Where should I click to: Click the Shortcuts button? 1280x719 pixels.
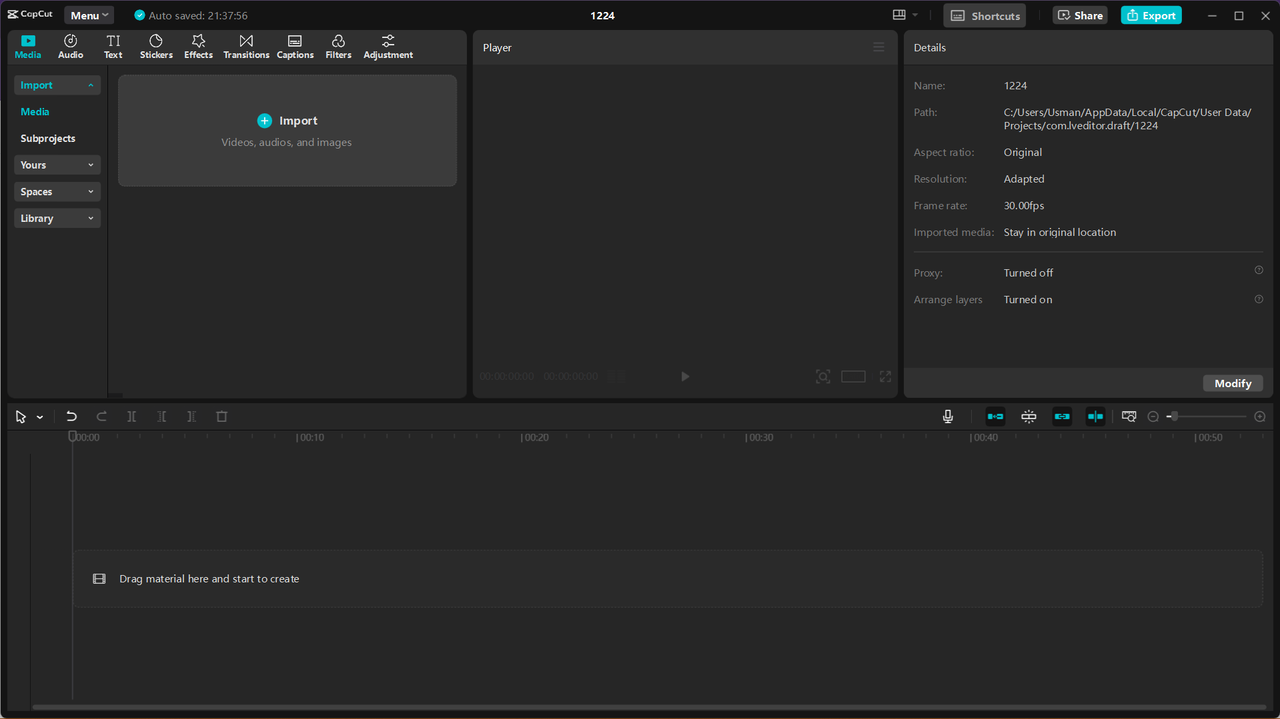(985, 16)
